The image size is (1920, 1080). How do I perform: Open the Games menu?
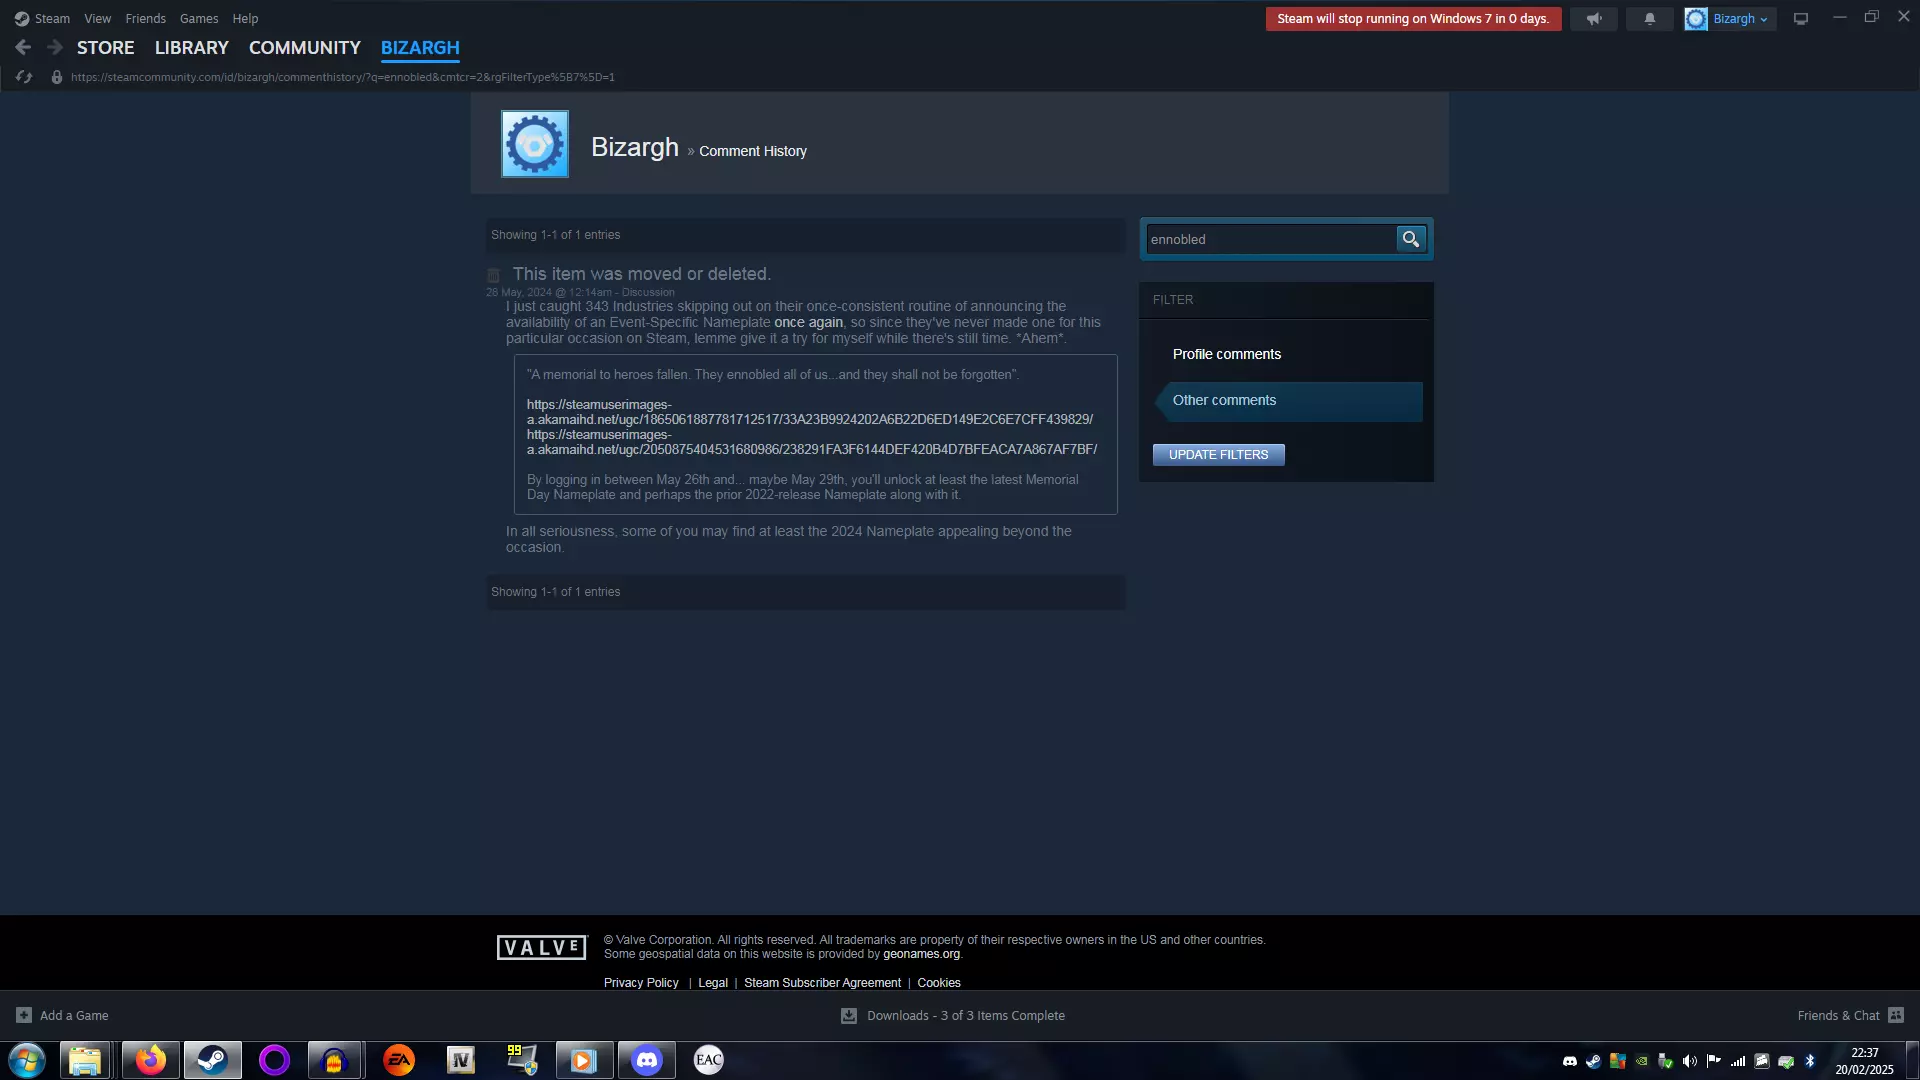coord(198,19)
